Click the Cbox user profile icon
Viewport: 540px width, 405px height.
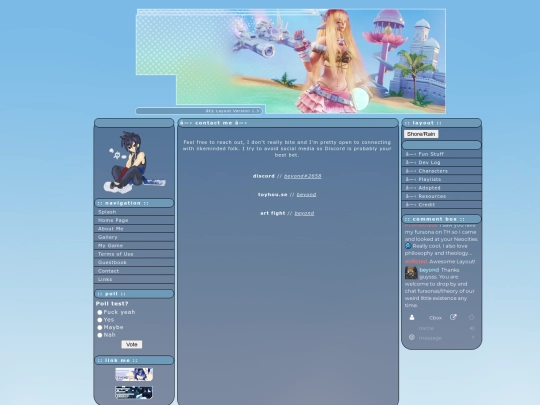tap(412, 318)
